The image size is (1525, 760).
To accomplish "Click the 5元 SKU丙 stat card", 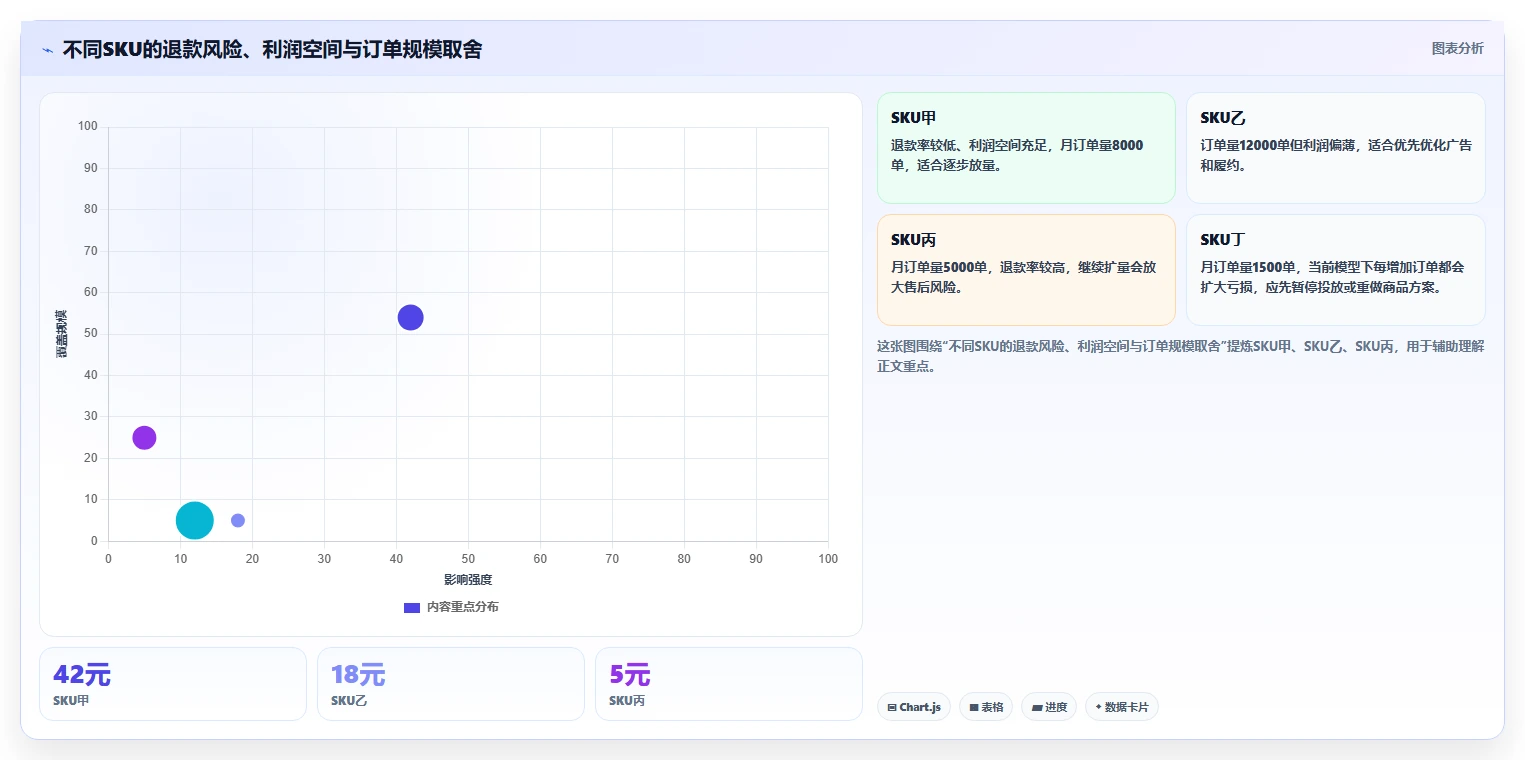I will click(x=728, y=684).
